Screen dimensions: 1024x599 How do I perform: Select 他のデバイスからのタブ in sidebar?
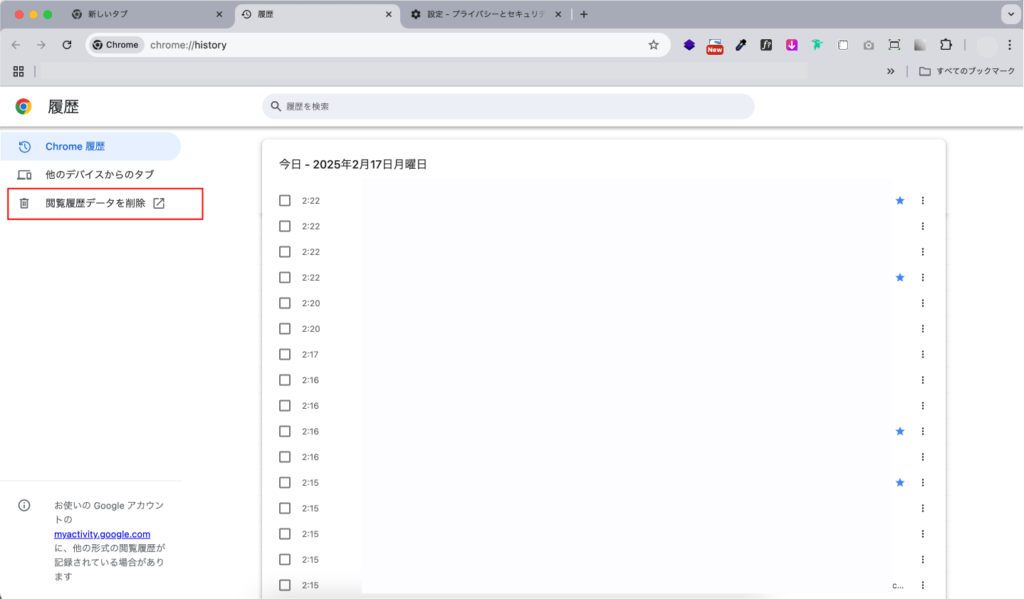(99, 174)
